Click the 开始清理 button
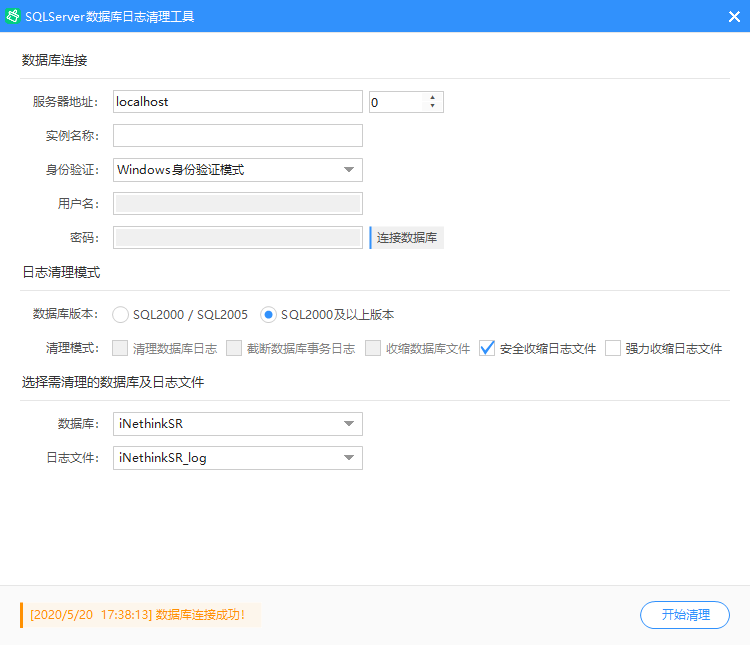750x645 pixels. coord(685,615)
